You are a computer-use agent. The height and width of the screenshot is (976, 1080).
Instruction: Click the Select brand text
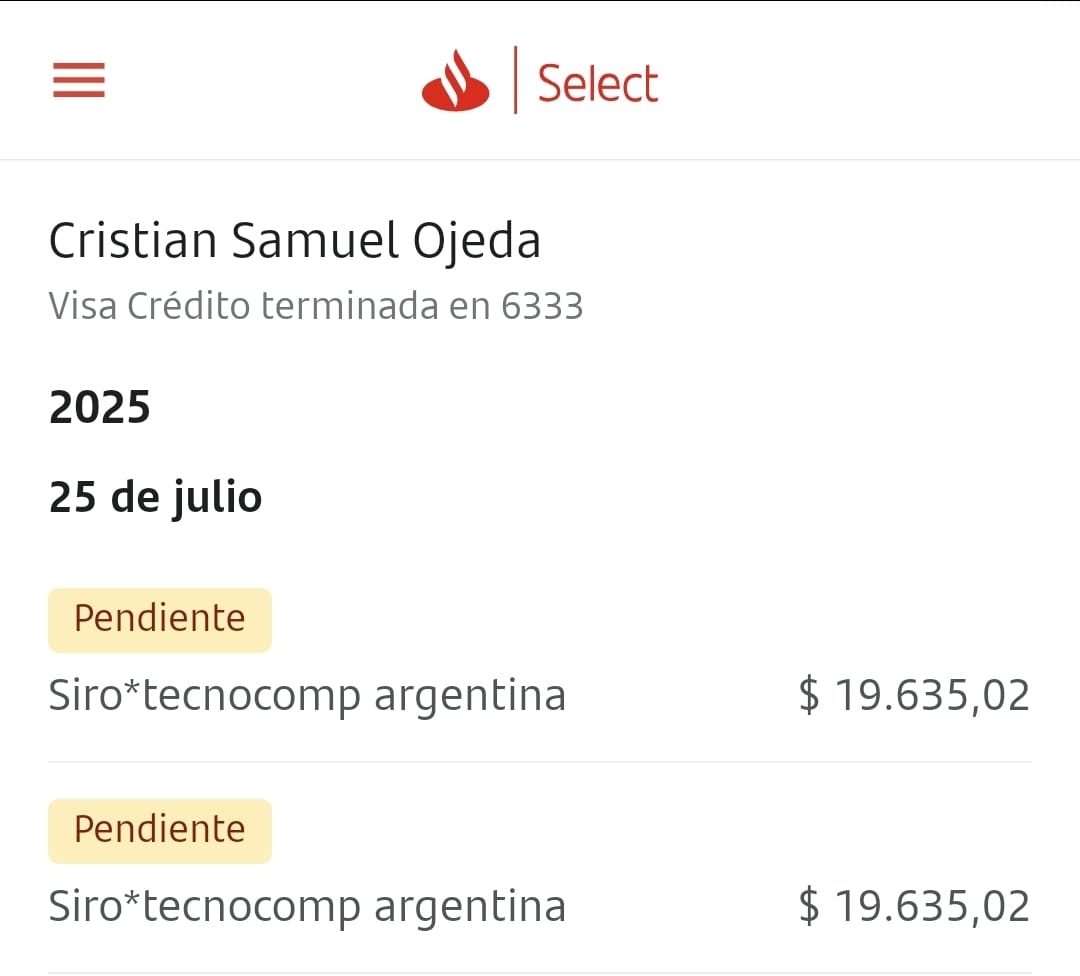[598, 84]
